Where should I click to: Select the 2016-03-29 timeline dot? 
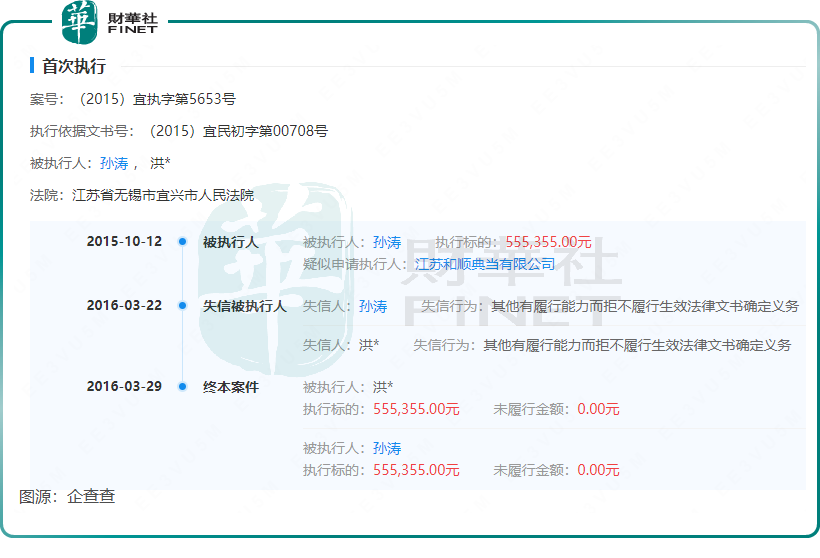click(182, 387)
